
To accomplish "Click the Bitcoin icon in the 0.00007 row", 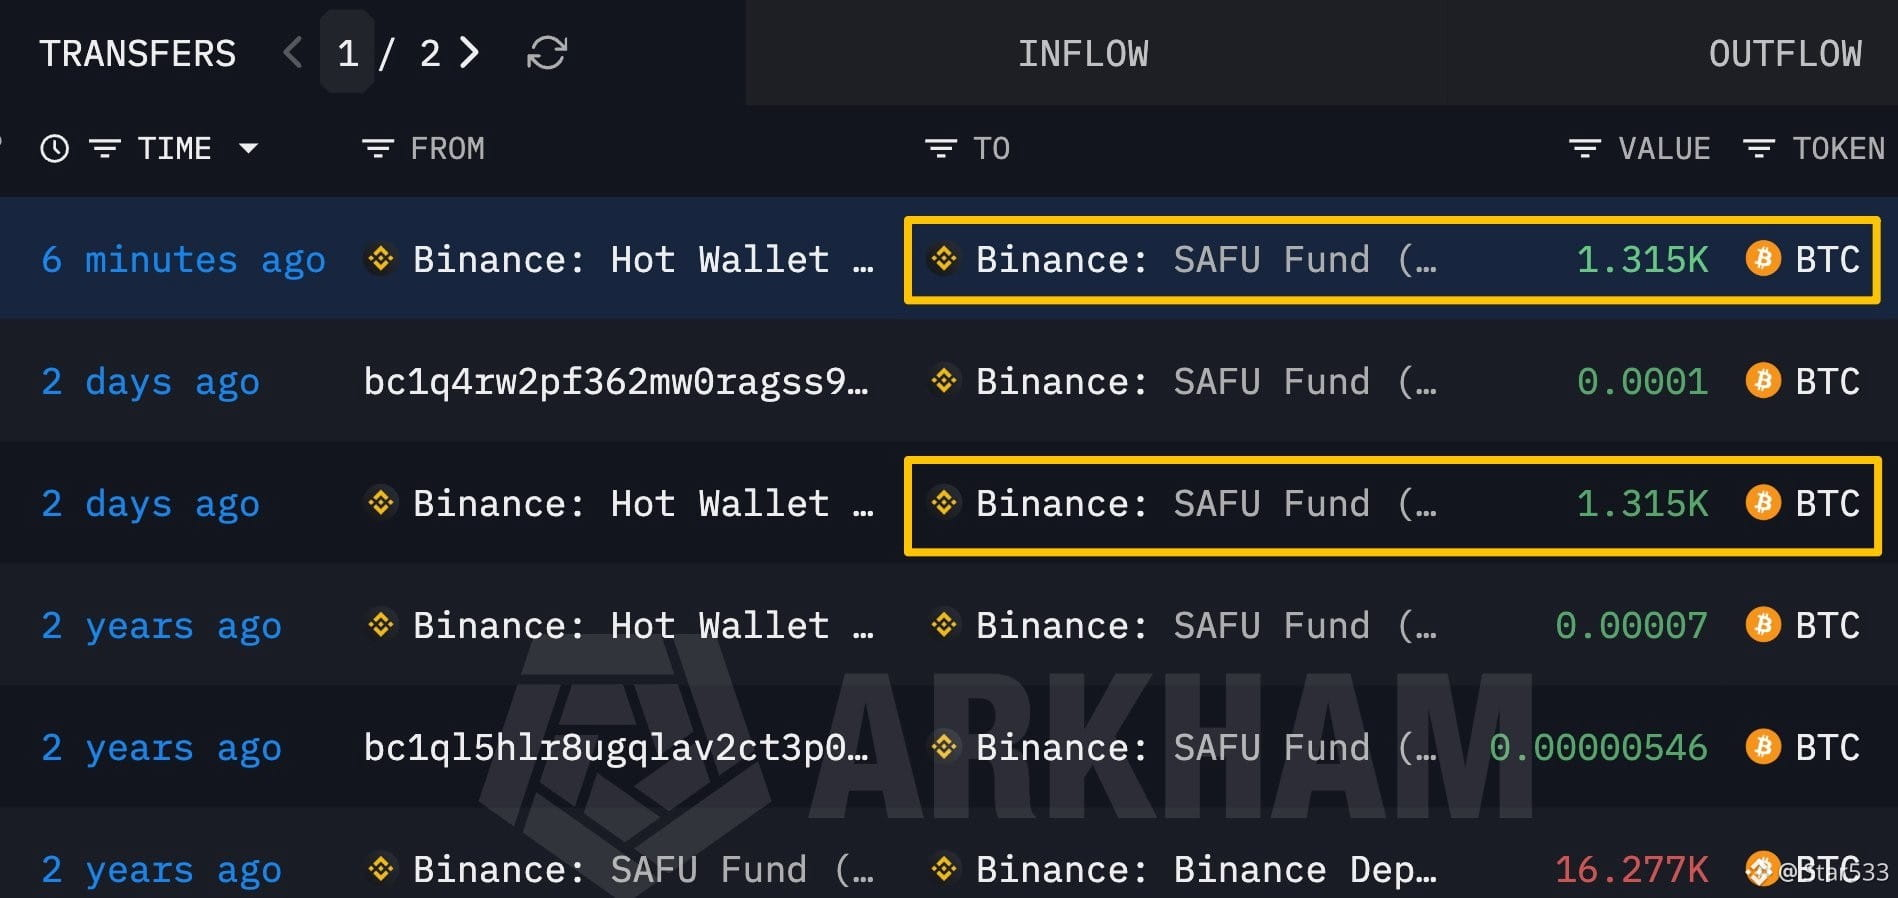I will click(1763, 625).
